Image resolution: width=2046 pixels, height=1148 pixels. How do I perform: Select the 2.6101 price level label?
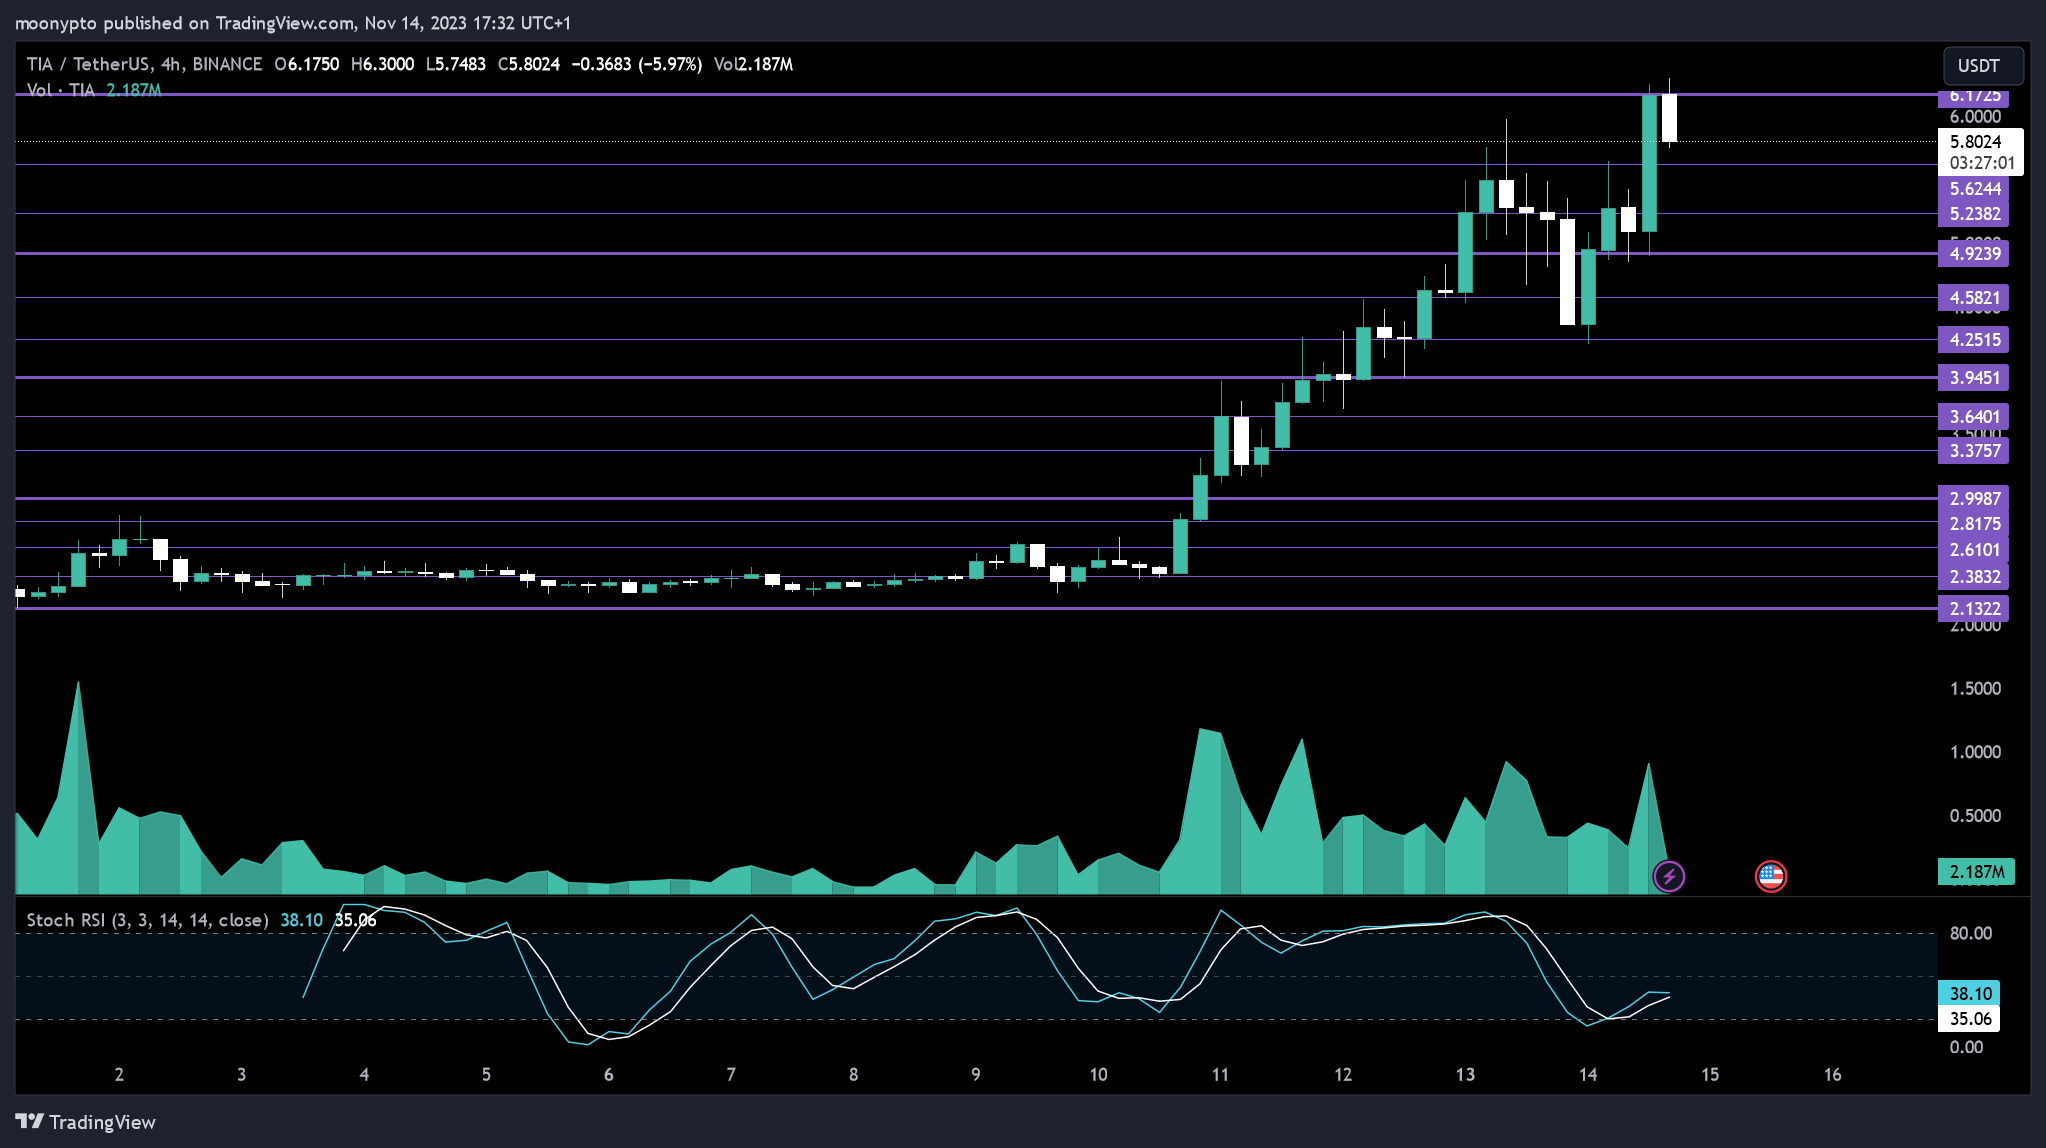tap(1974, 550)
